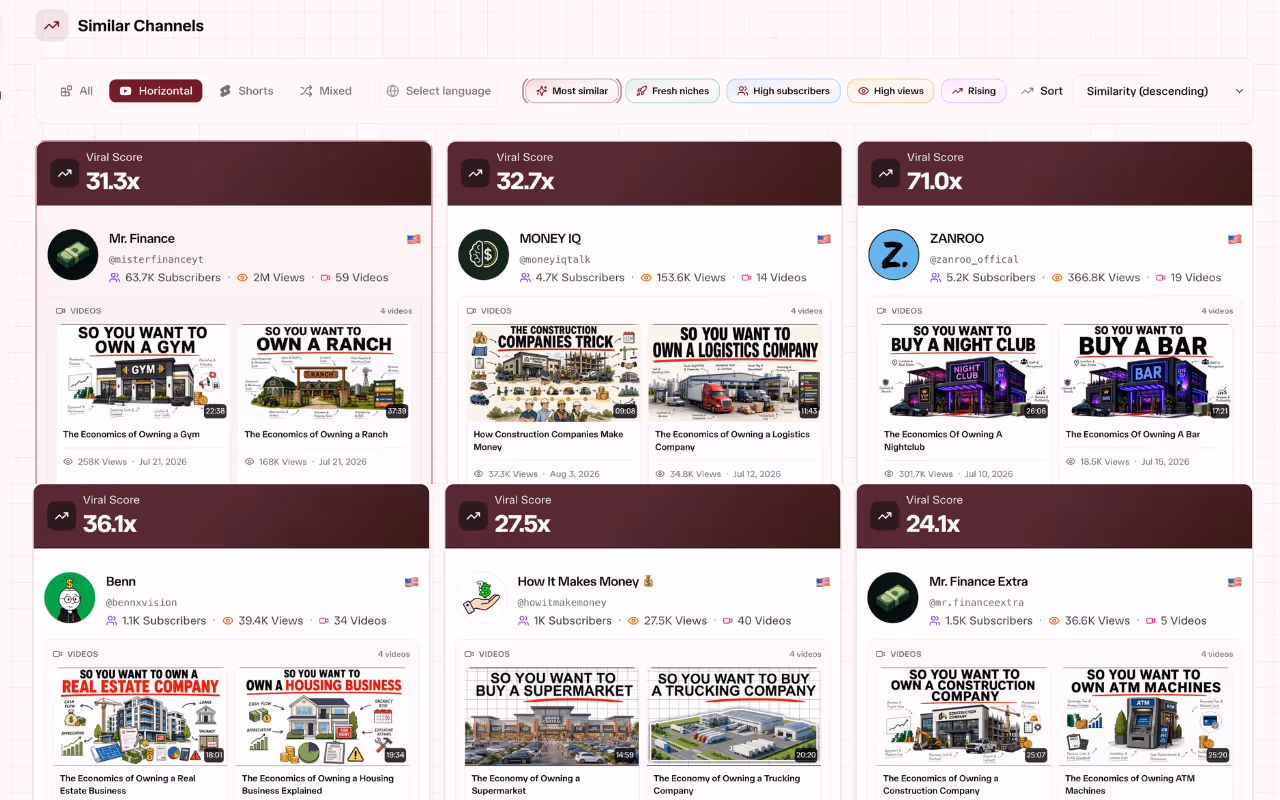This screenshot has height=800, width=1280.
Task: Click the eye icon beside 153.6K Views
Action: pos(646,278)
